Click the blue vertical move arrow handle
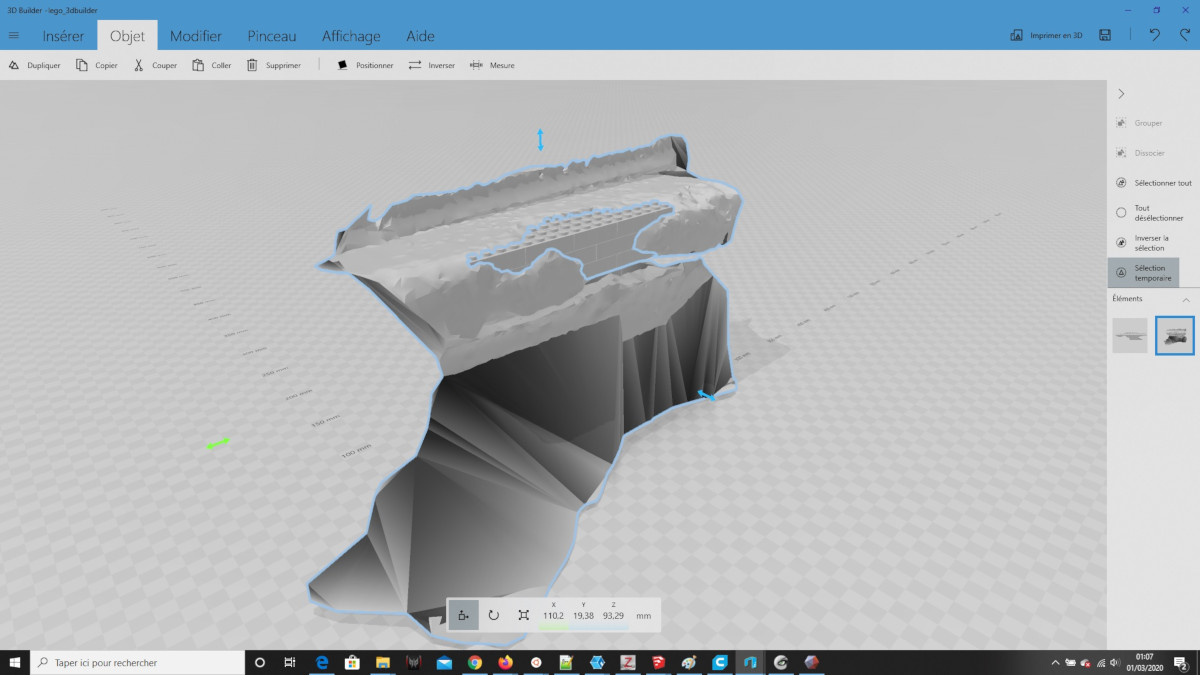Viewport: 1200px width, 675px height. [x=541, y=139]
